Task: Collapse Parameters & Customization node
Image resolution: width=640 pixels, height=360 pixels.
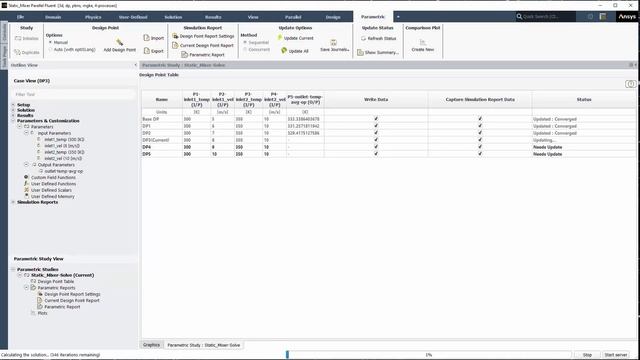Action: (13, 121)
